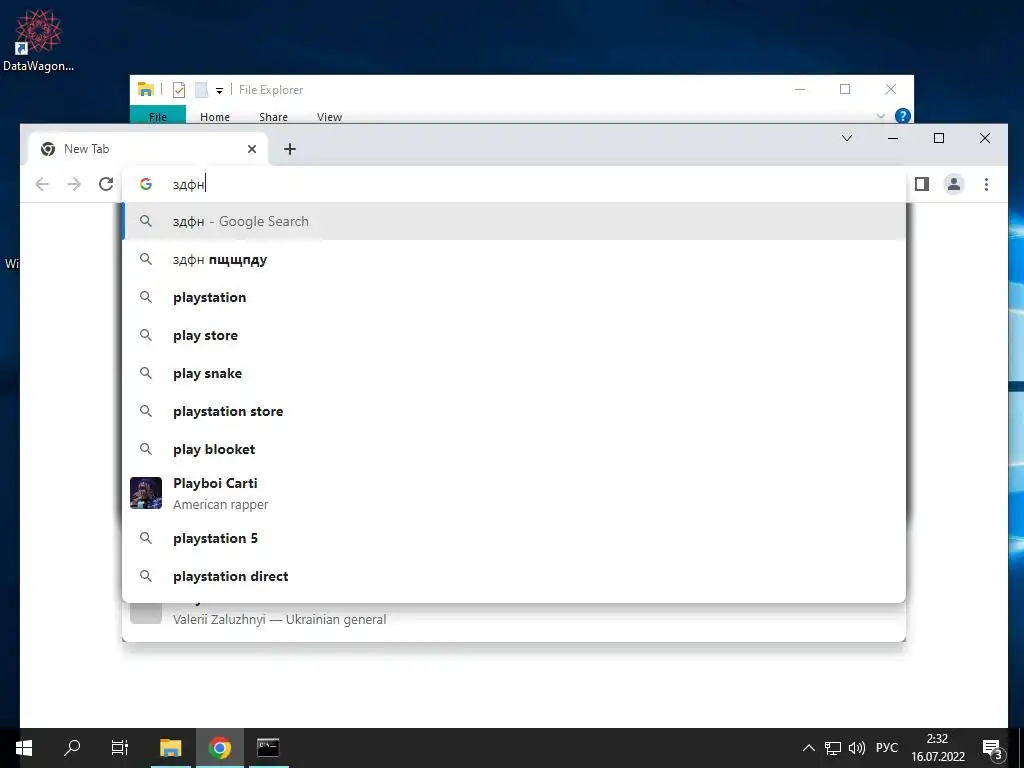
Task: Click search icon beside 'playstation 5'
Action: [x=146, y=538]
